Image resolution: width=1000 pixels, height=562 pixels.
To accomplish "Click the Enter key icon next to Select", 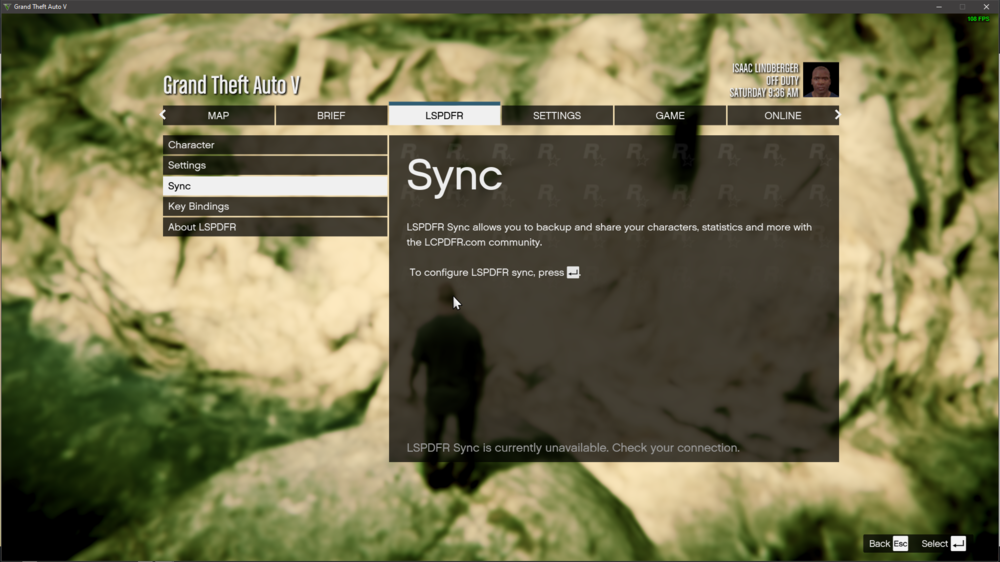I will click(958, 544).
